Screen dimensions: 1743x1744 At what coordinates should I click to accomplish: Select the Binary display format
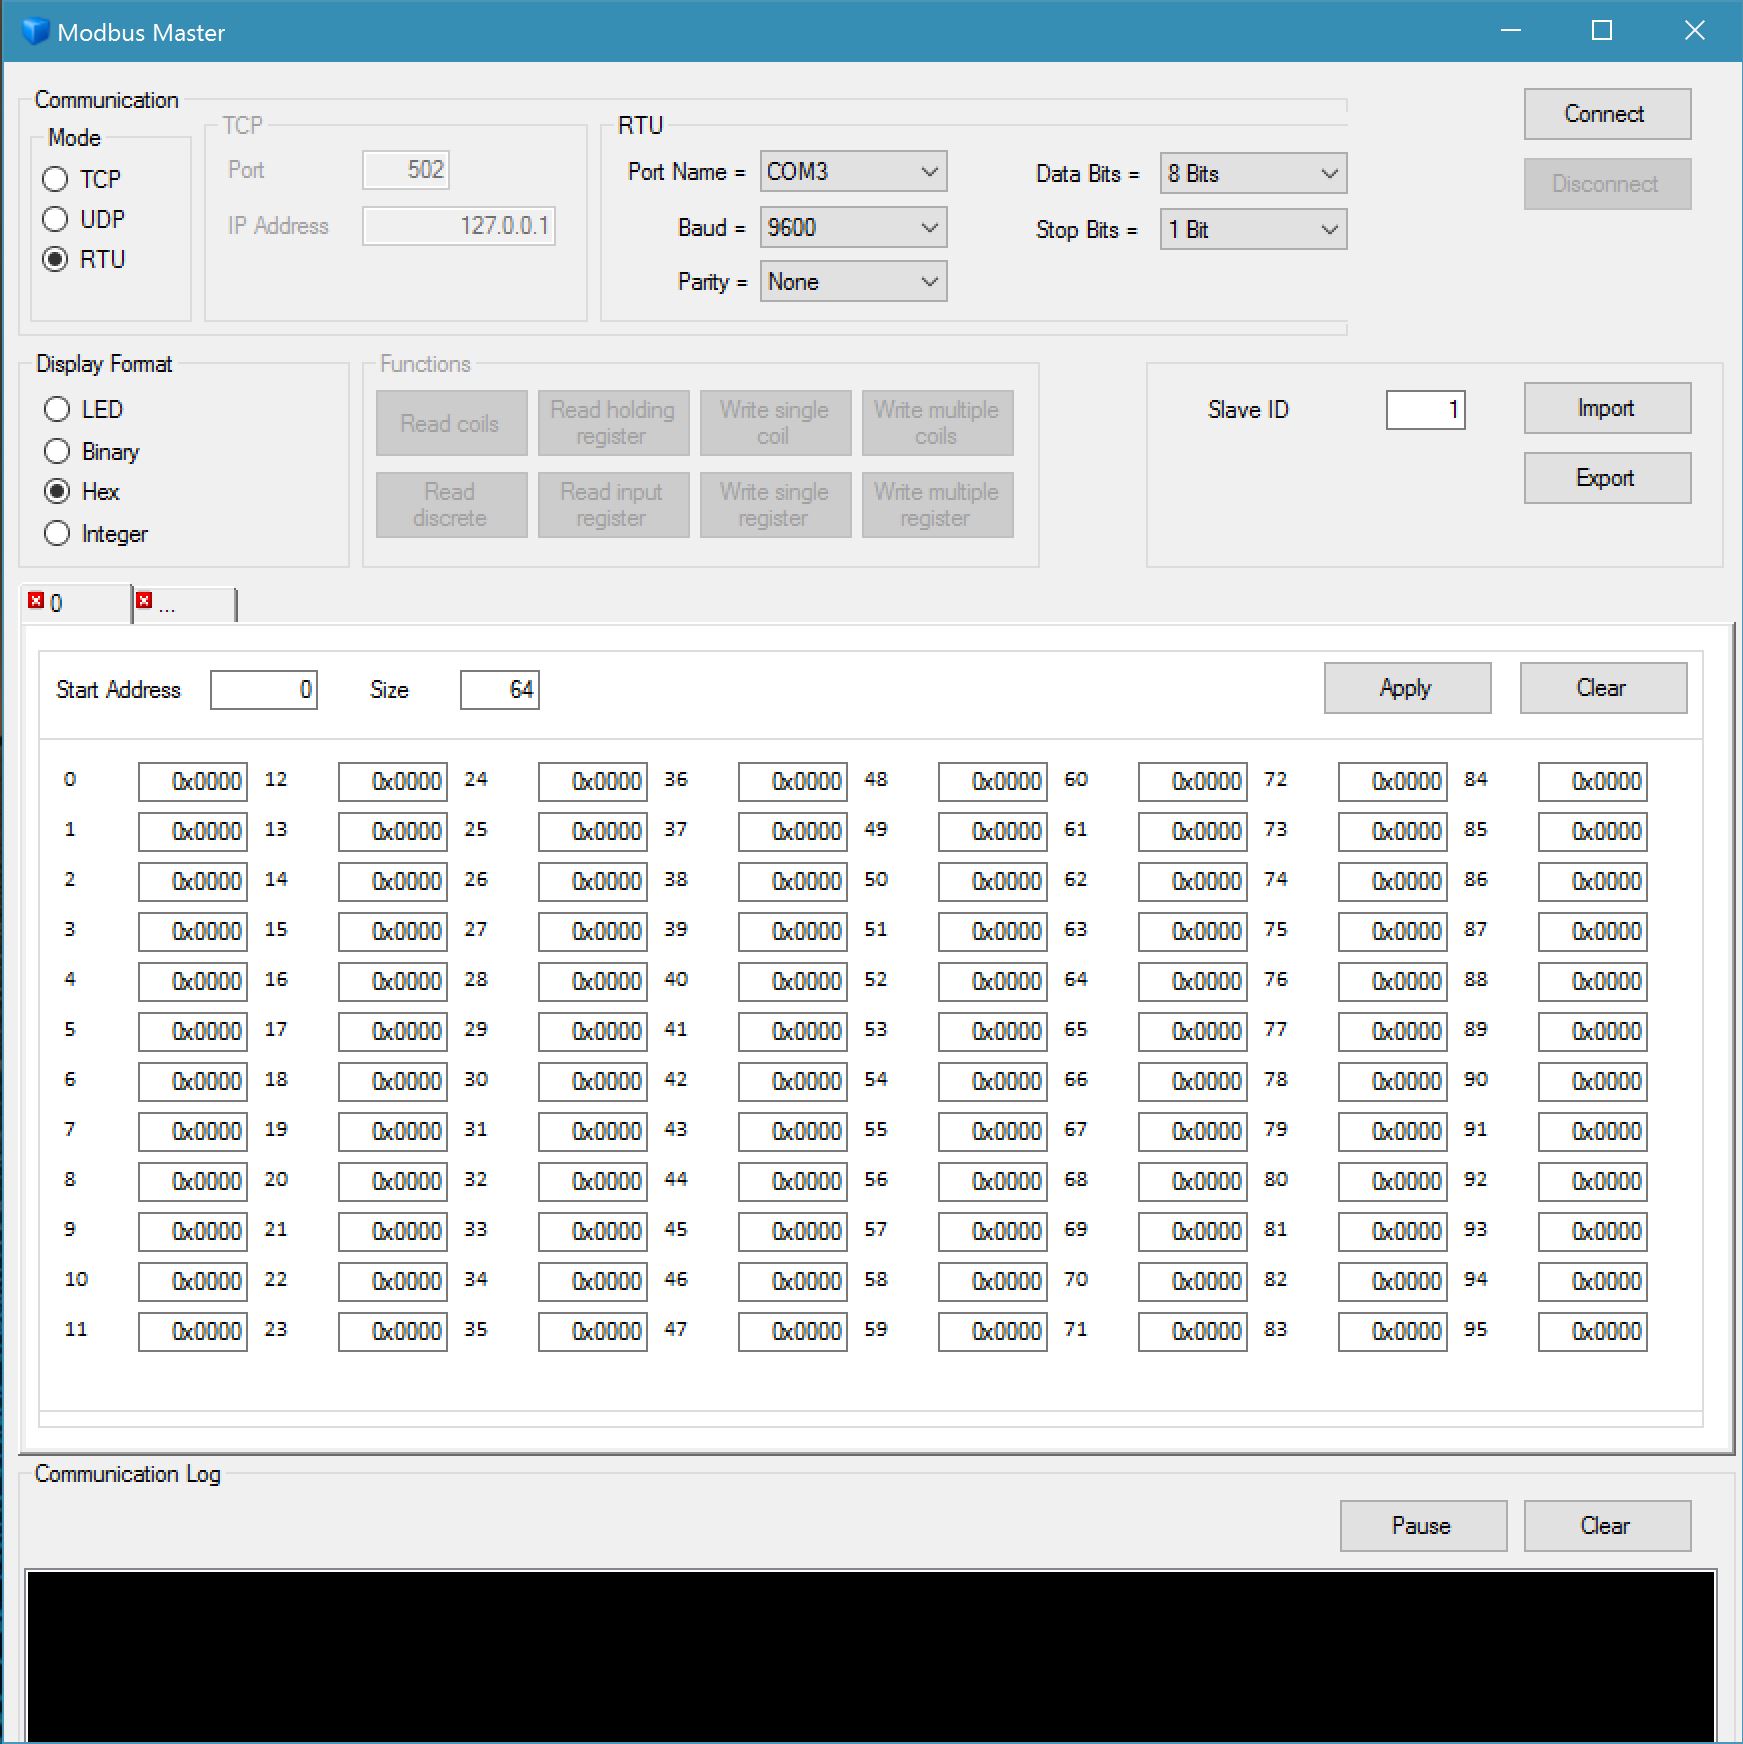[57, 451]
